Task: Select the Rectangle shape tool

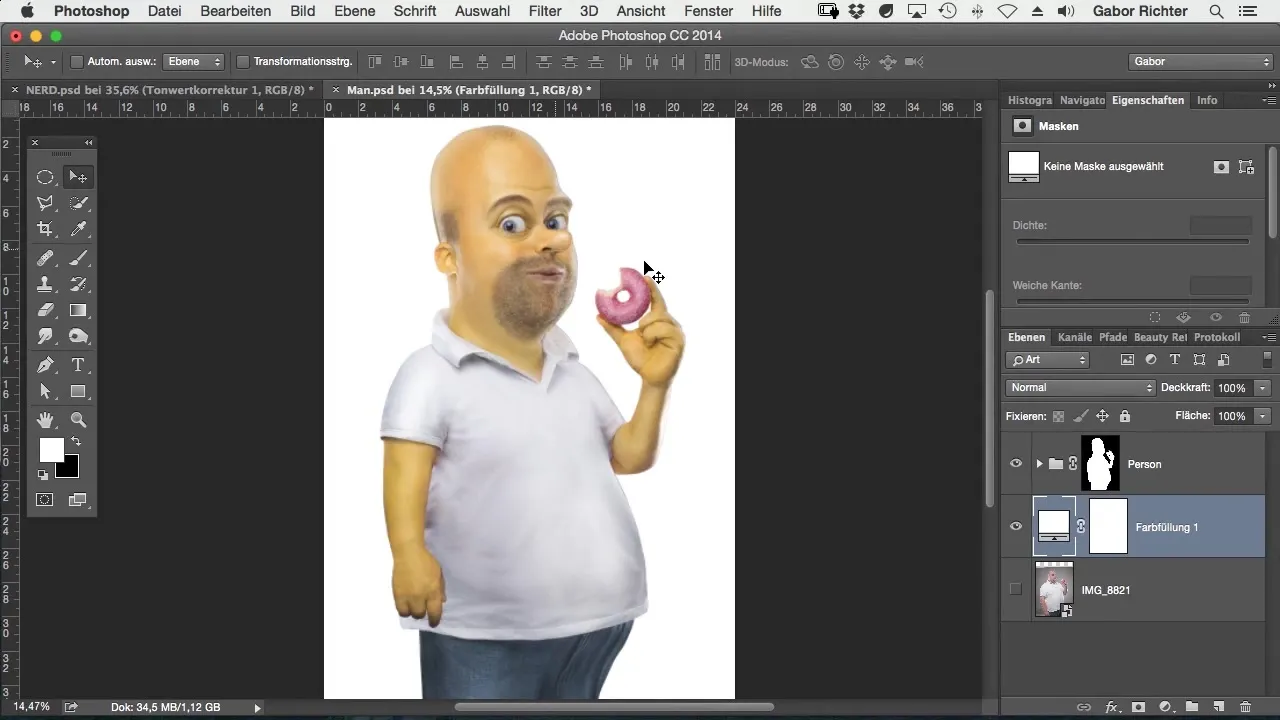Action: [78, 391]
